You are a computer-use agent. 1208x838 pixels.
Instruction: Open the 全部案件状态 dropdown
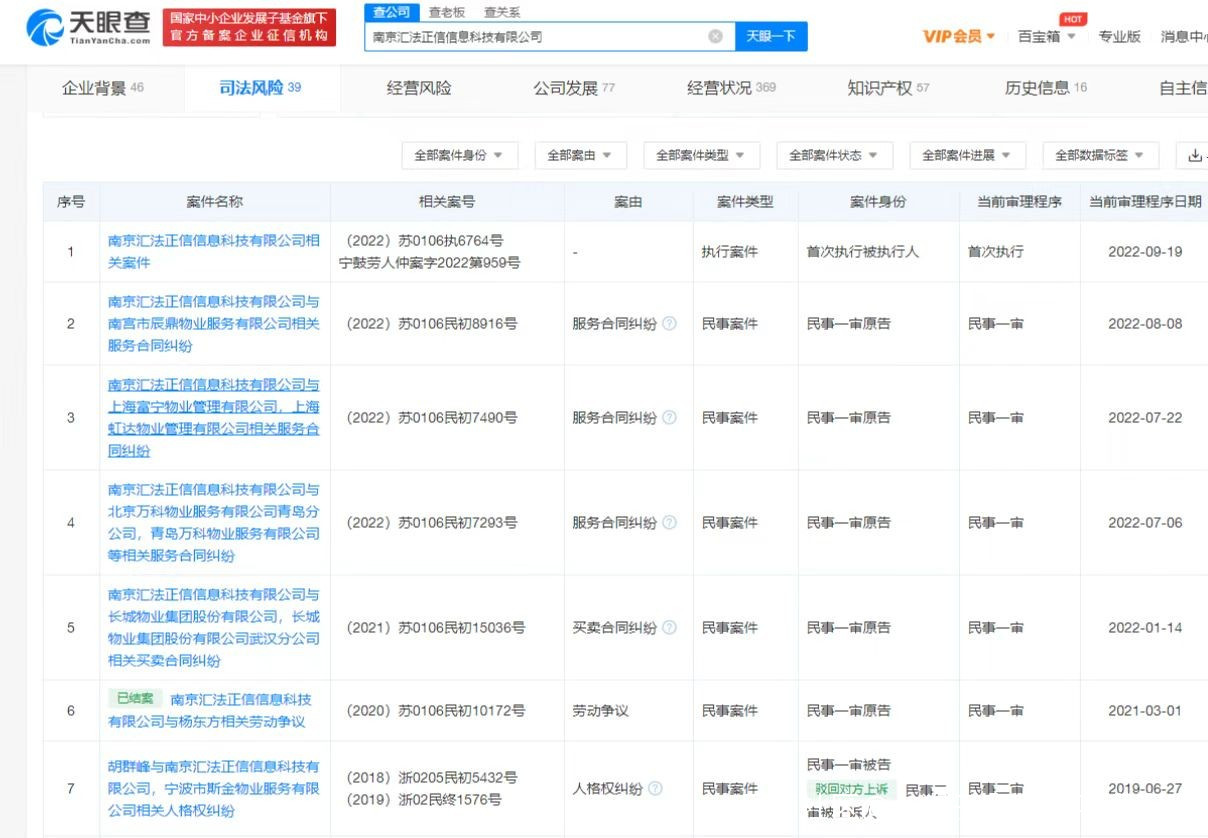click(x=834, y=155)
